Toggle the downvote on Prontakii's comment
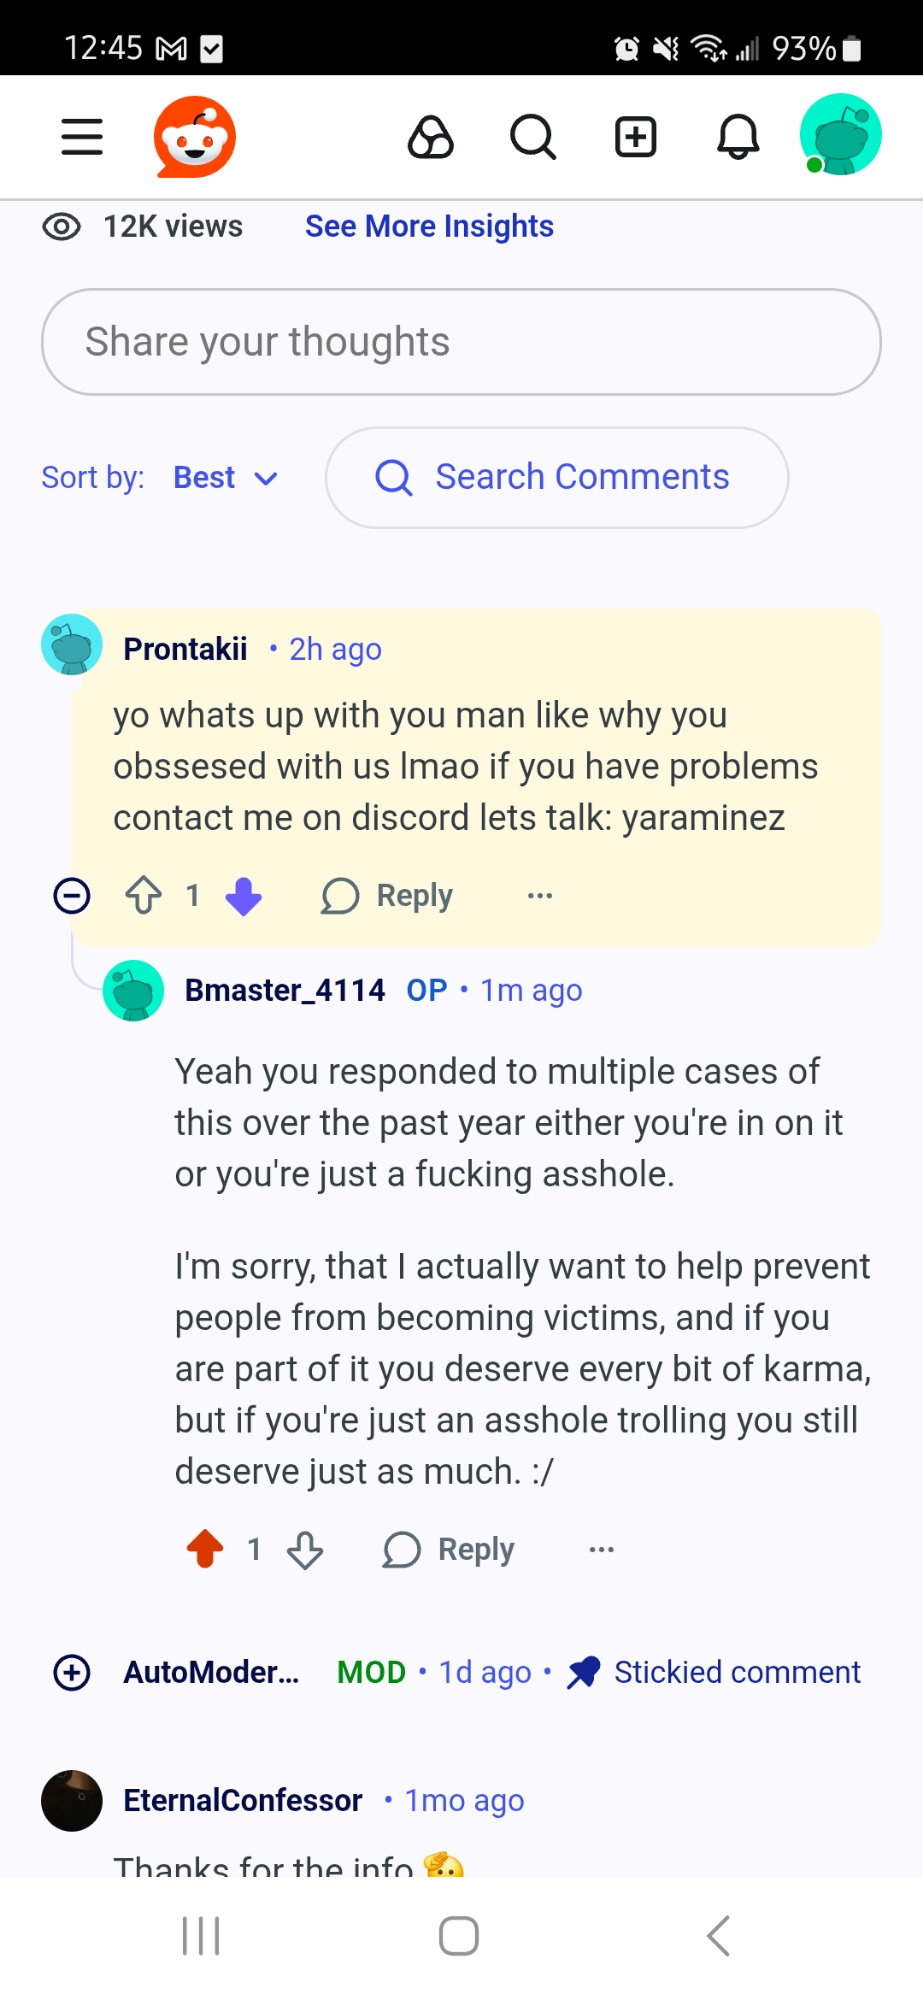This screenshot has width=923, height=2000. click(x=244, y=896)
